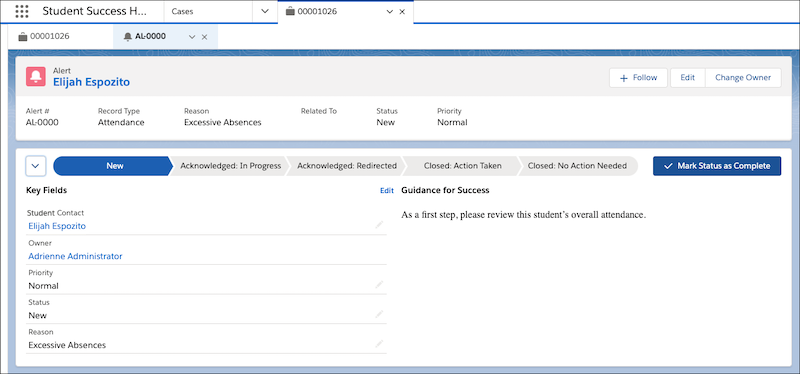800x374 pixels.
Task: Select the Closed: No Action Needed stage
Action: [x=577, y=166]
